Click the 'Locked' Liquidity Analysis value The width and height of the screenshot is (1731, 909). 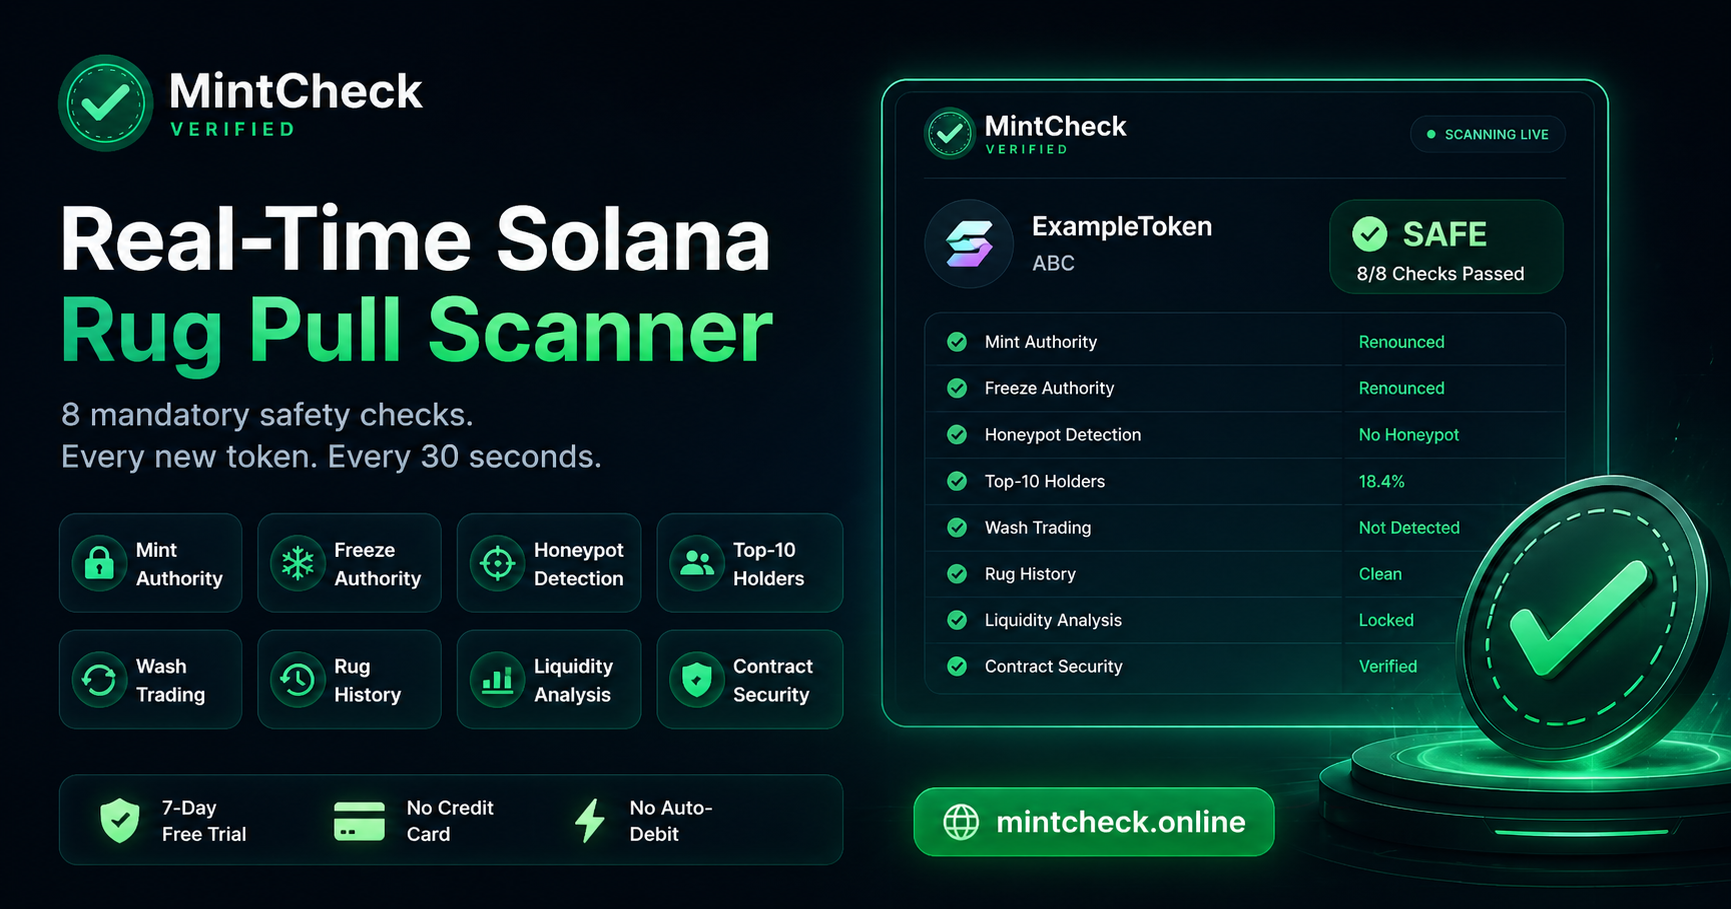(1386, 620)
